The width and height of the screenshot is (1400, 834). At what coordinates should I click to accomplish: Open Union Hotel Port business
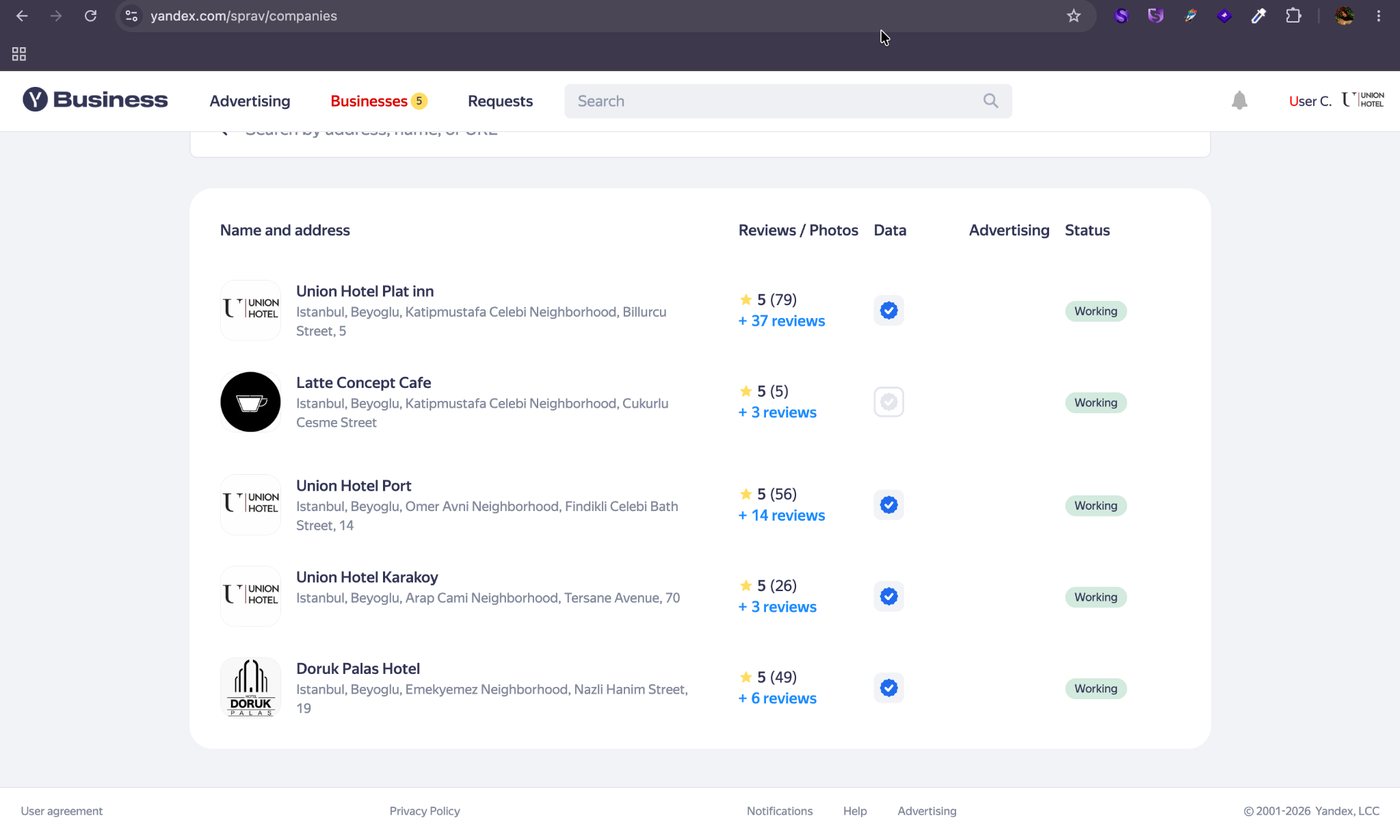coord(354,486)
